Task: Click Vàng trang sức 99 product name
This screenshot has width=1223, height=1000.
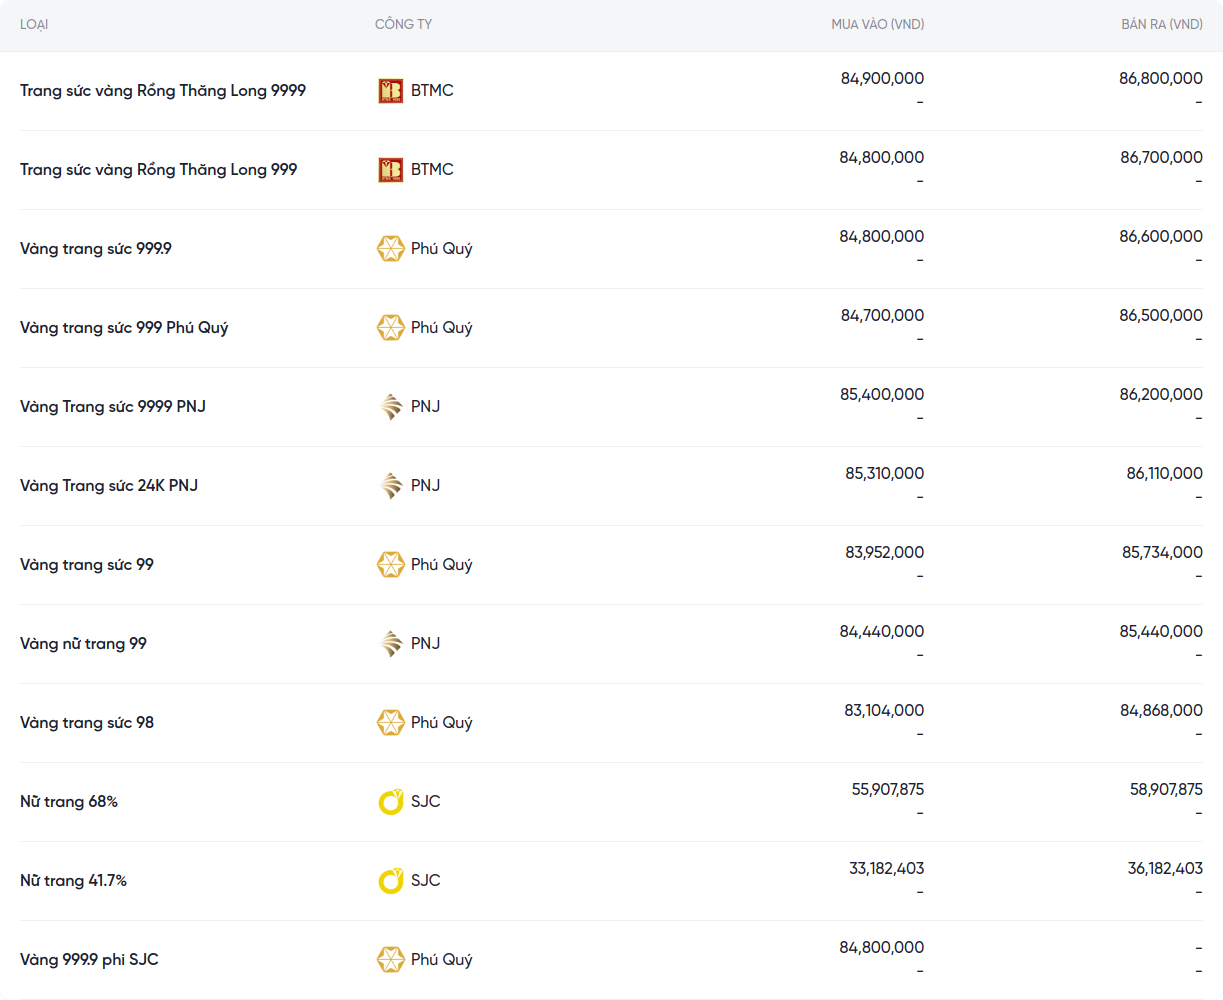Action: [87, 565]
